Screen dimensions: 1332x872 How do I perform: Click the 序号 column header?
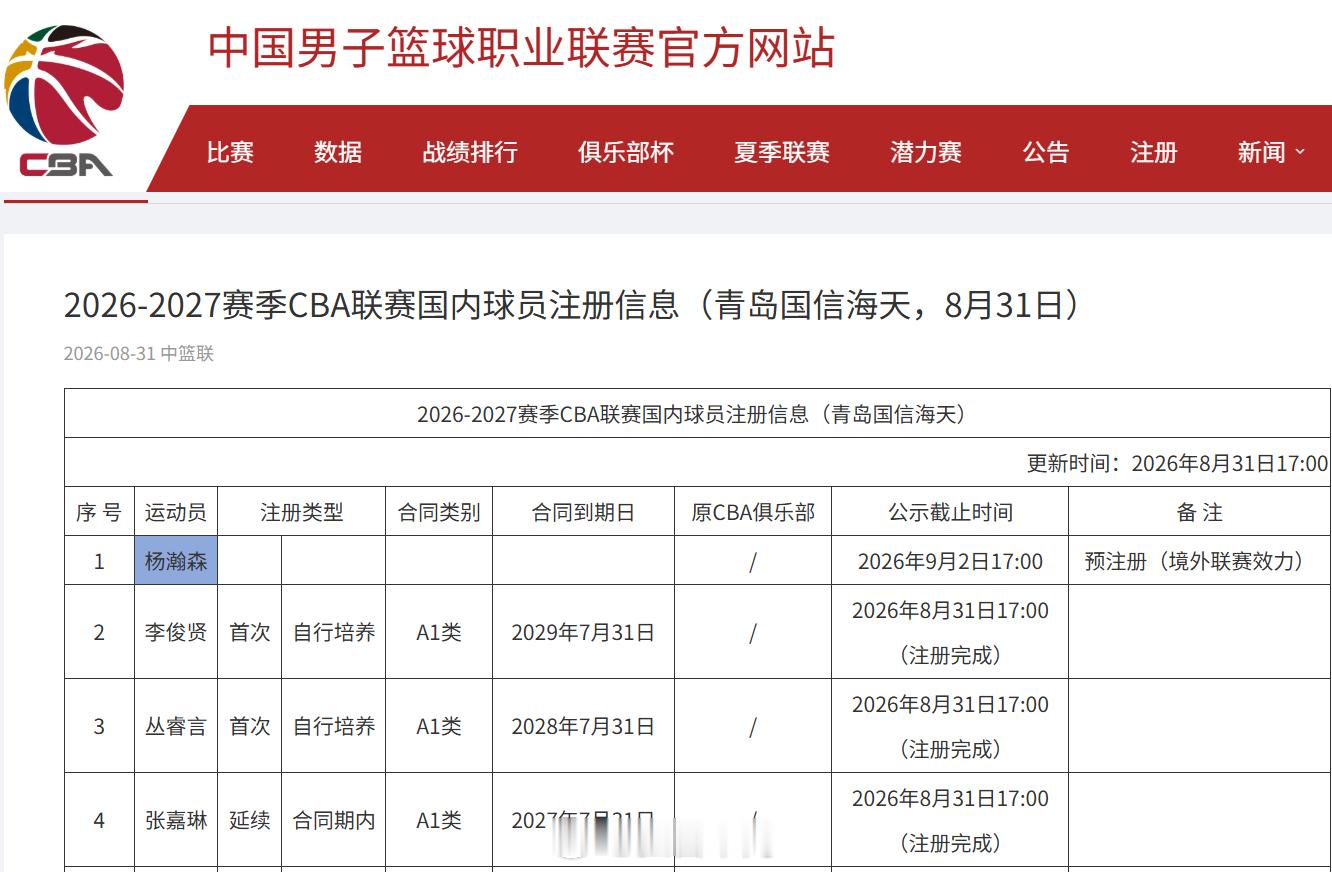click(99, 512)
